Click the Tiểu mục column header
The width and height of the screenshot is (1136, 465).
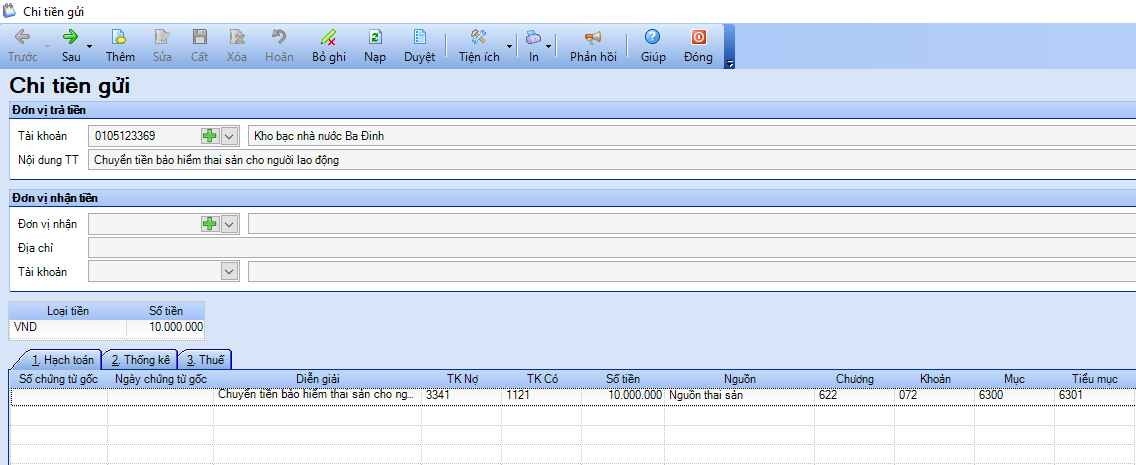point(1095,379)
